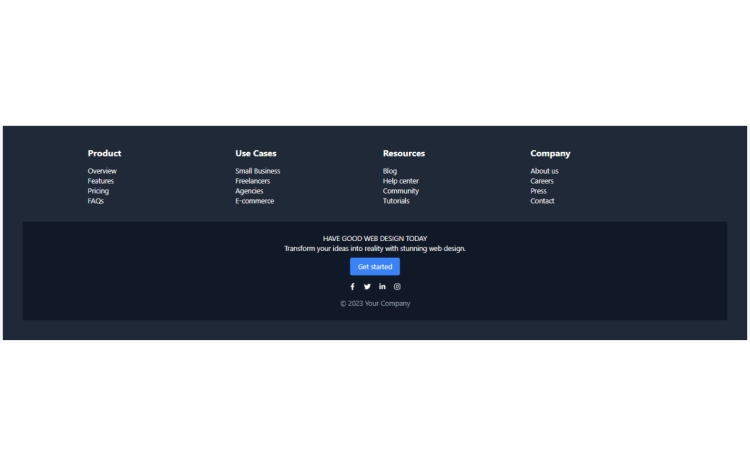Click the Product column heading
Screen dimensions: 750x469
point(104,153)
